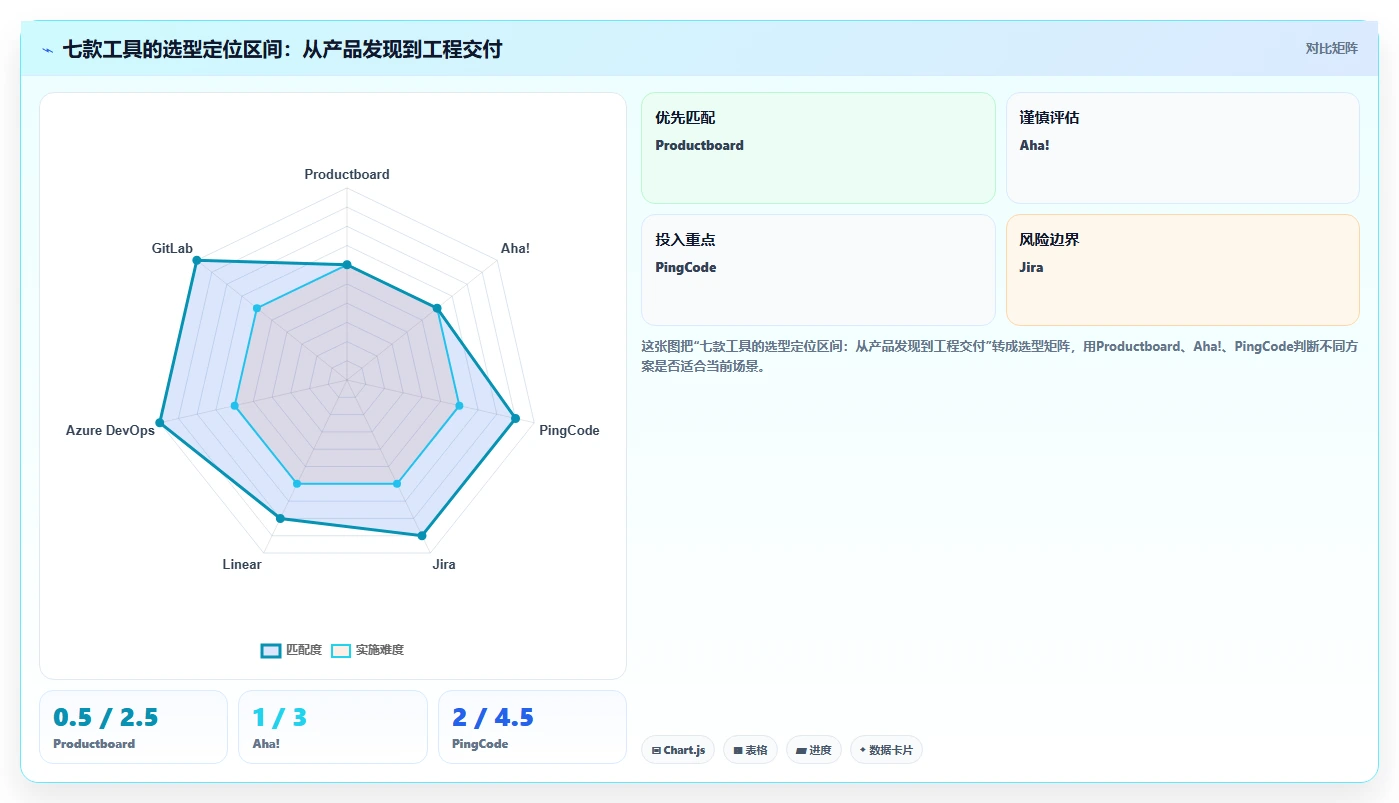
Task: Click the GitLab radar axis label
Action: (172, 248)
